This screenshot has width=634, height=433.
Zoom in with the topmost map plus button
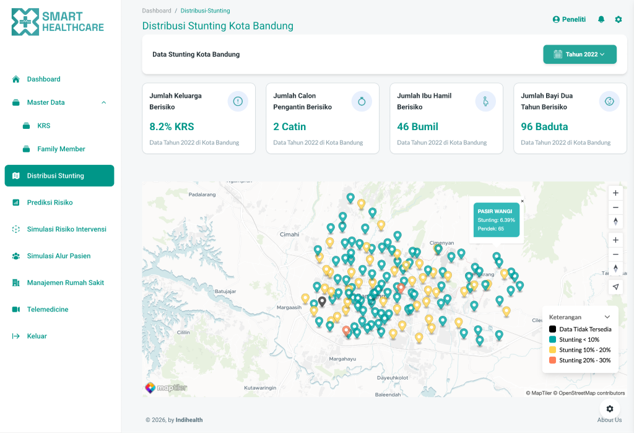click(615, 193)
